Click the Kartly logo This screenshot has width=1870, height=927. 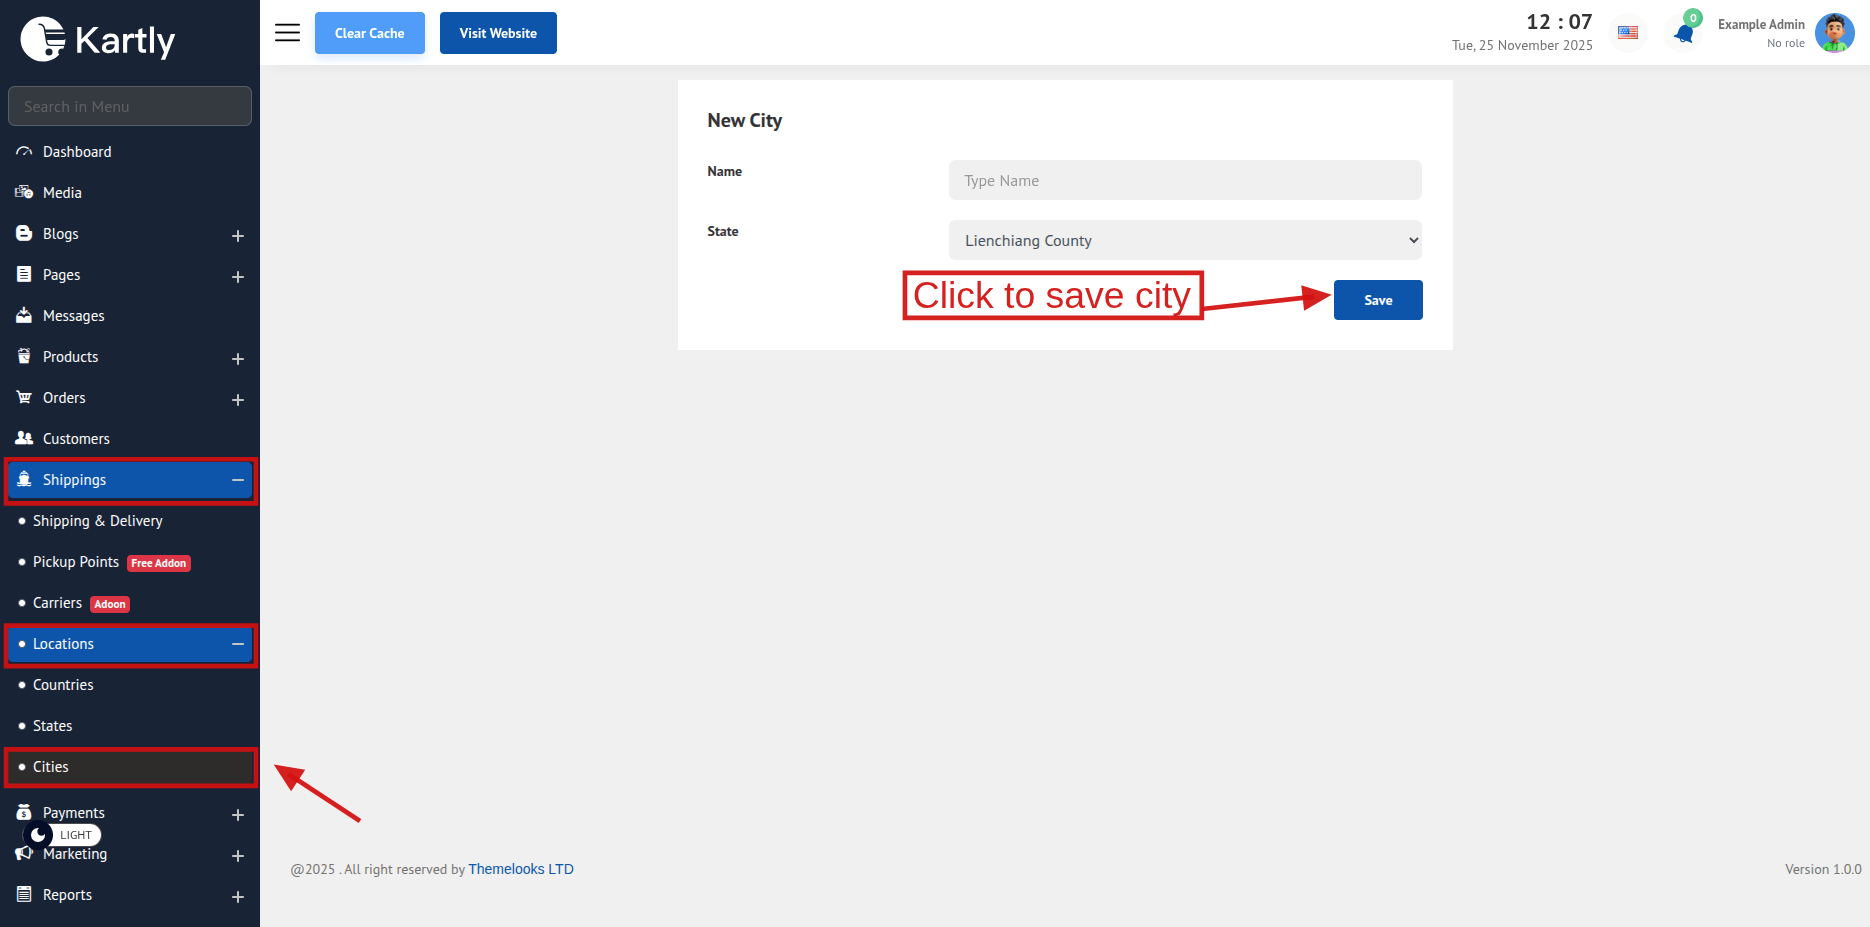coord(98,40)
